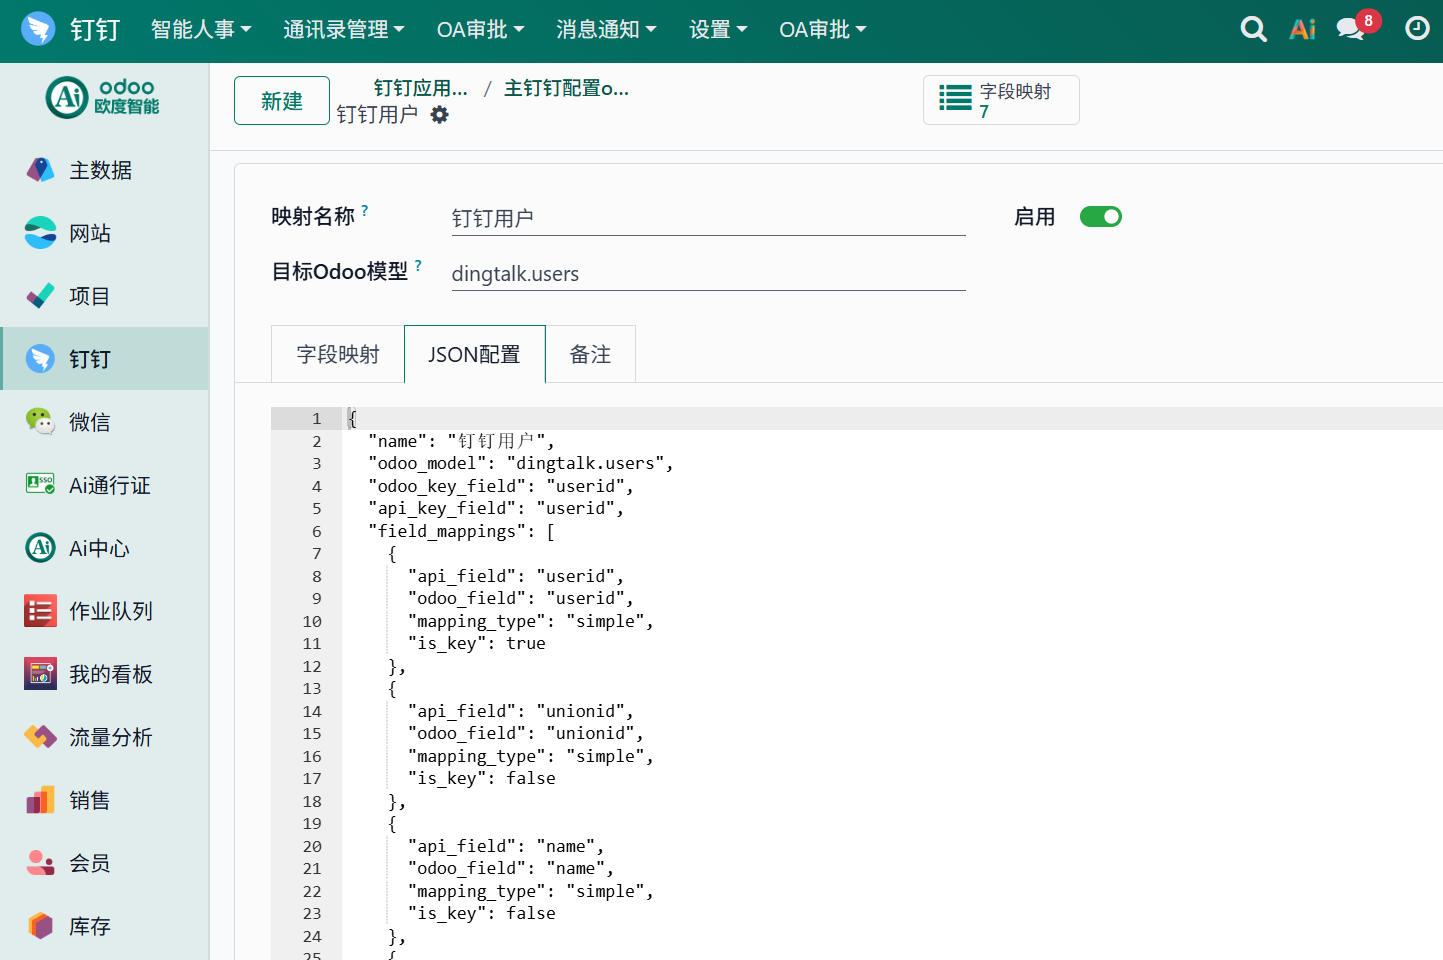
Task: Click the DingTalk logo icon in top bar
Action: (38, 28)
